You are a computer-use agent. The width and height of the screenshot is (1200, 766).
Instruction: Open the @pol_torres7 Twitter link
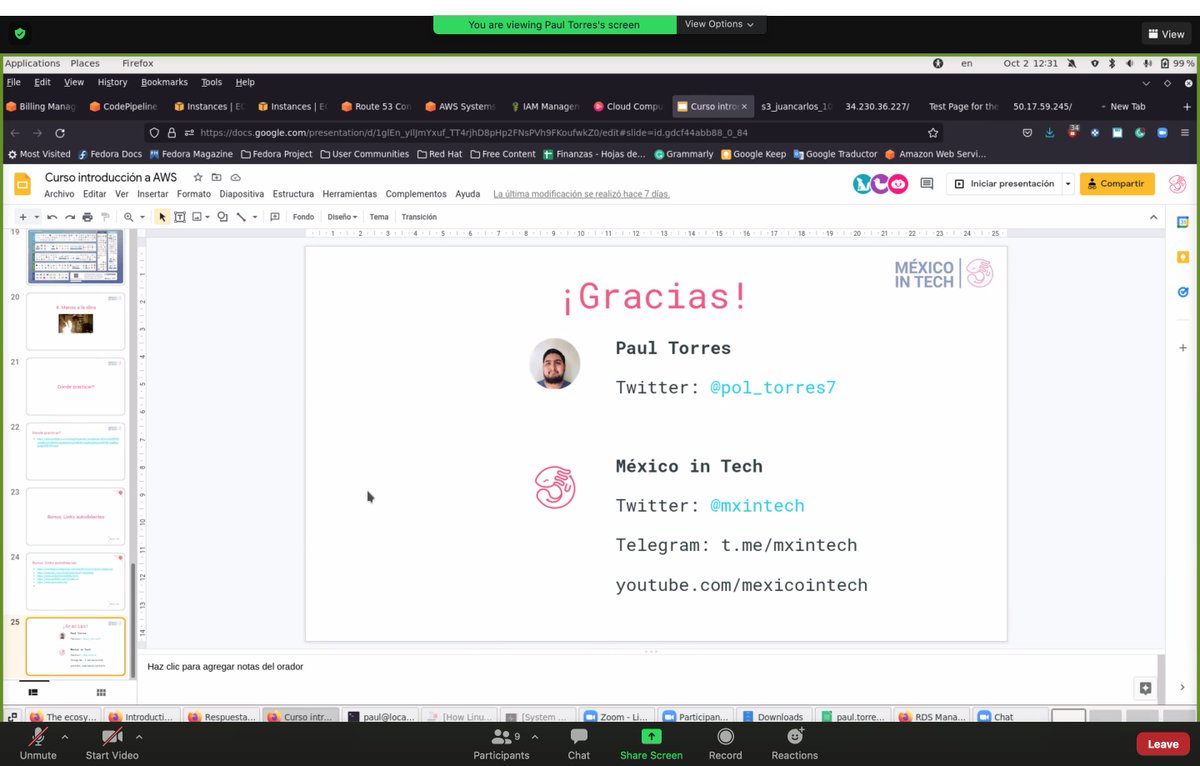(773, 387)
